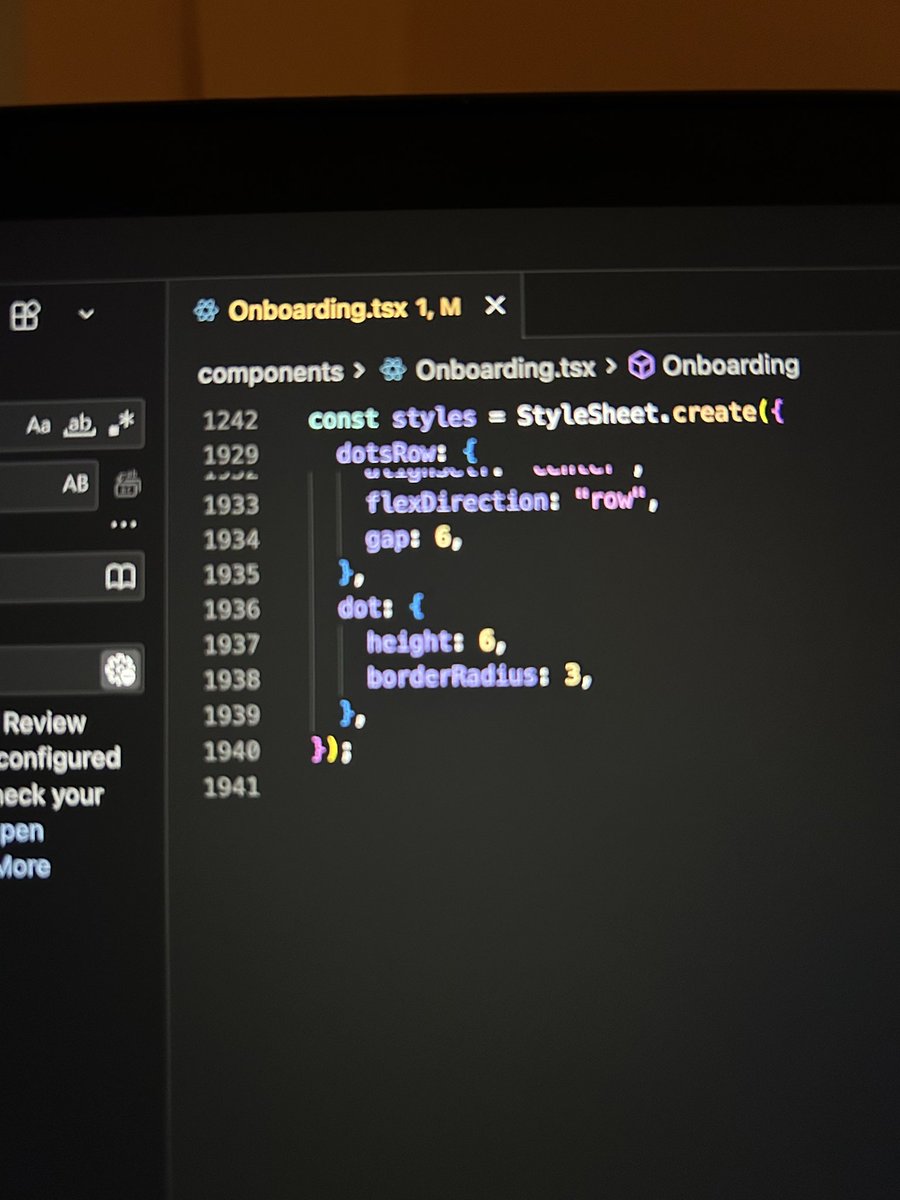Toggle Match Case in search

[x=39, y=426]
